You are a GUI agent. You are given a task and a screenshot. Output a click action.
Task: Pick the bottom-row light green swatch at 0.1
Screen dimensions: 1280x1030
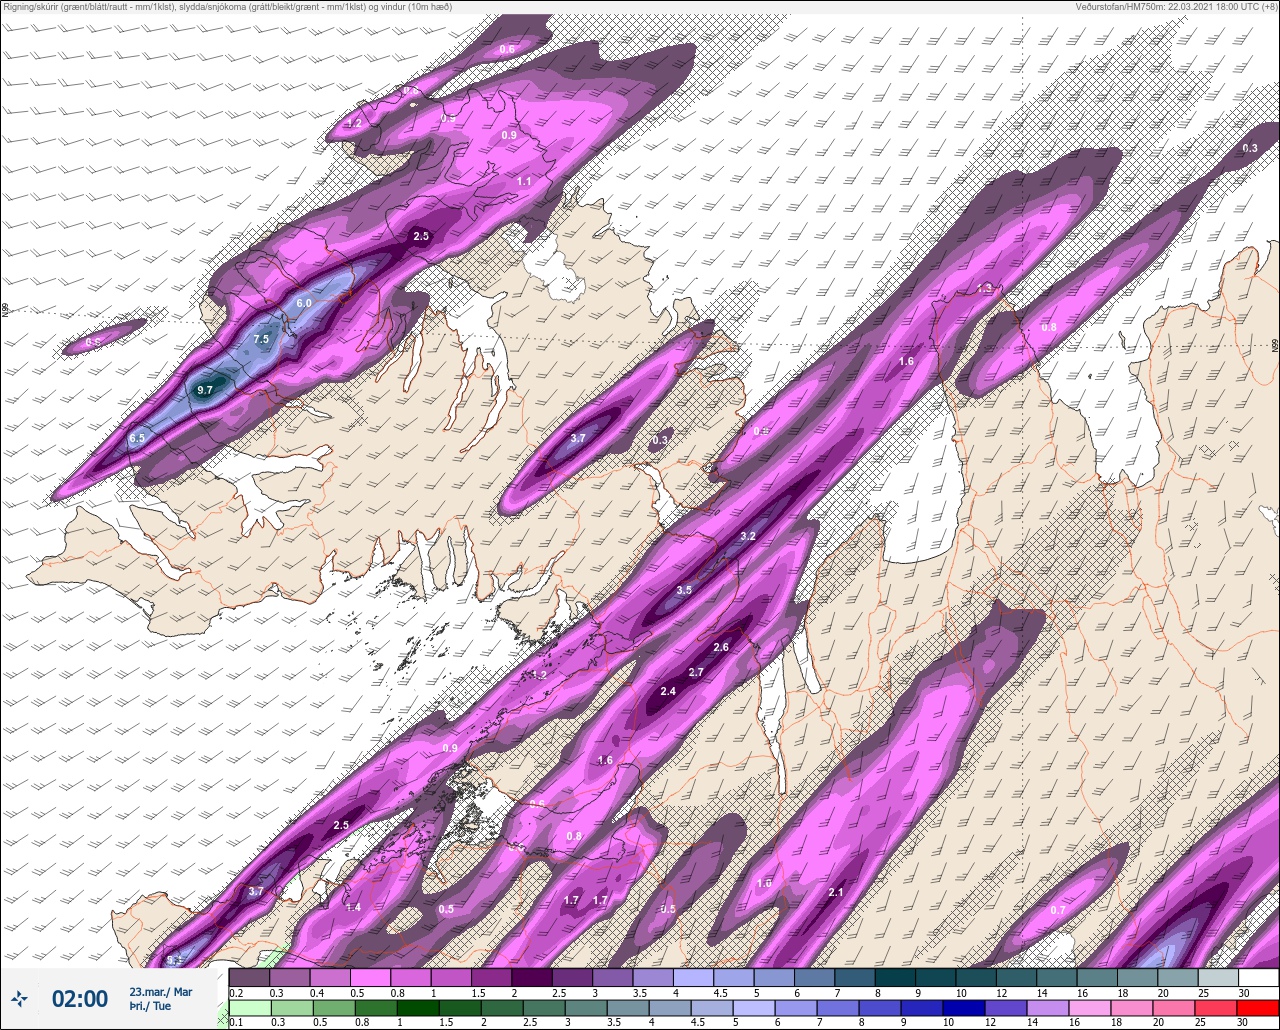click(249, 1007)
